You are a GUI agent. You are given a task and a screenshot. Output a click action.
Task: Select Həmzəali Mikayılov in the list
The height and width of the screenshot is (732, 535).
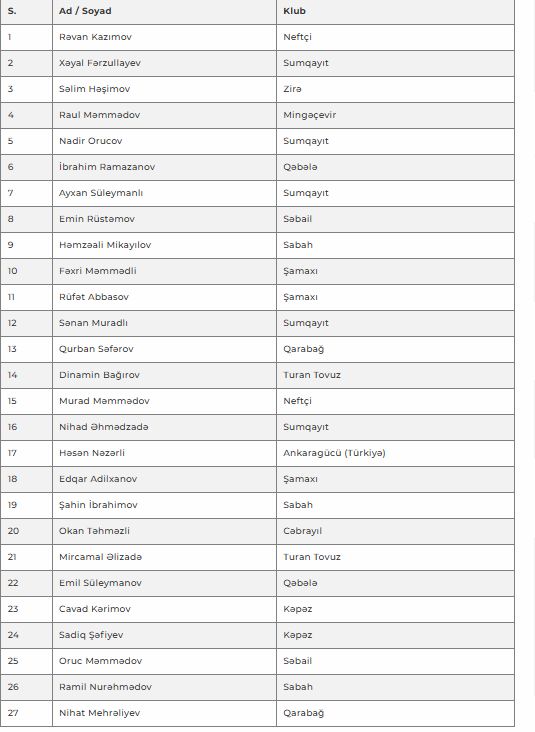(x=105, y=245)
